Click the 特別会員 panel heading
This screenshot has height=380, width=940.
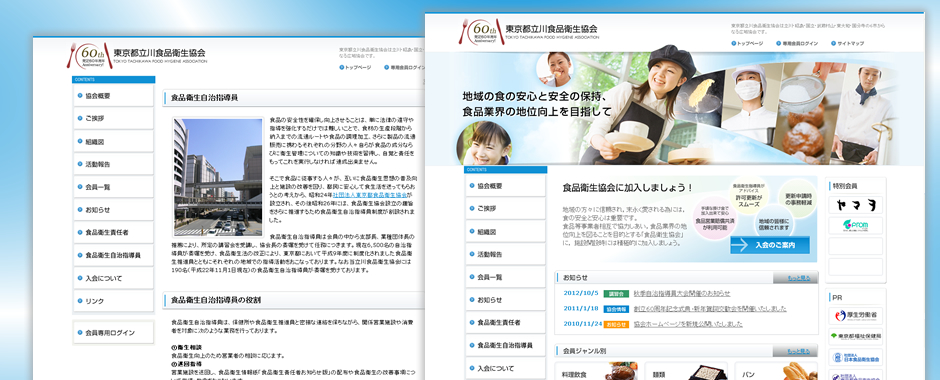845,186
